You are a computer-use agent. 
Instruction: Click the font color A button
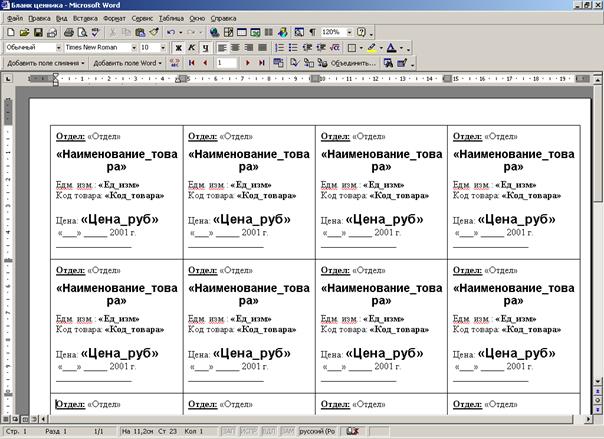(392, 47)
